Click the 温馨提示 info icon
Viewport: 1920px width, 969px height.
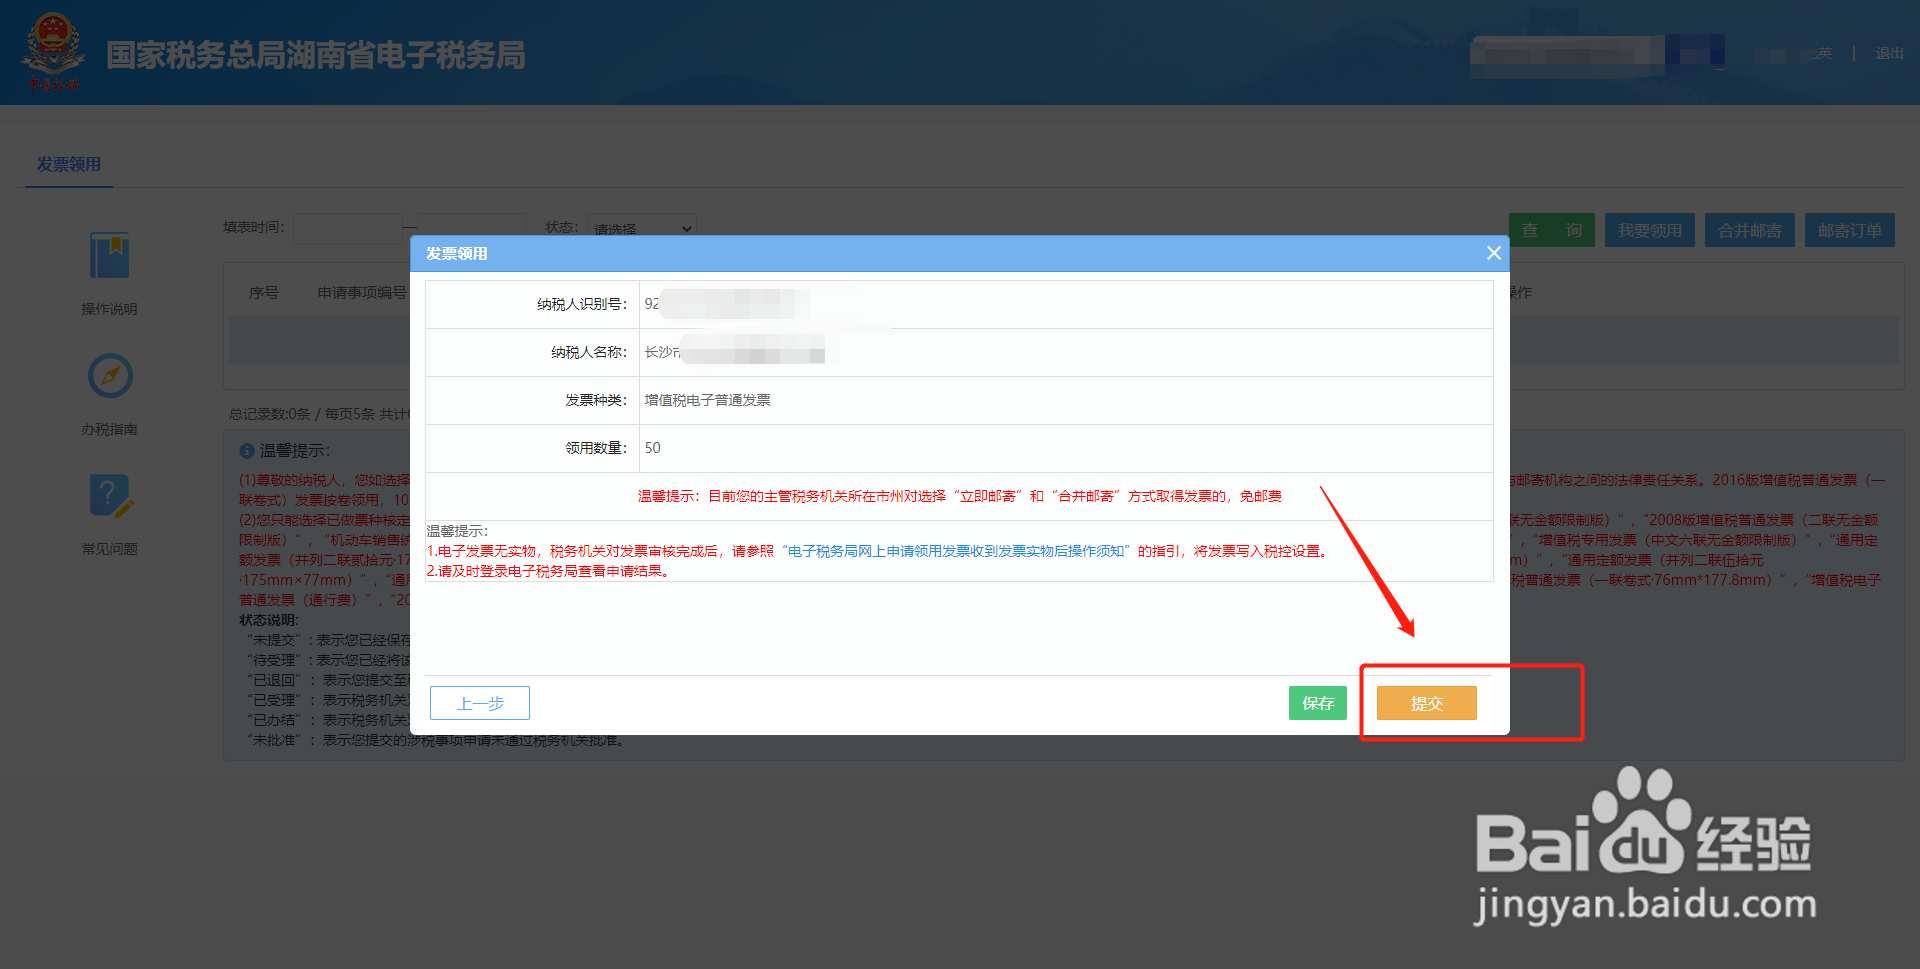click(x=247, y=451)
